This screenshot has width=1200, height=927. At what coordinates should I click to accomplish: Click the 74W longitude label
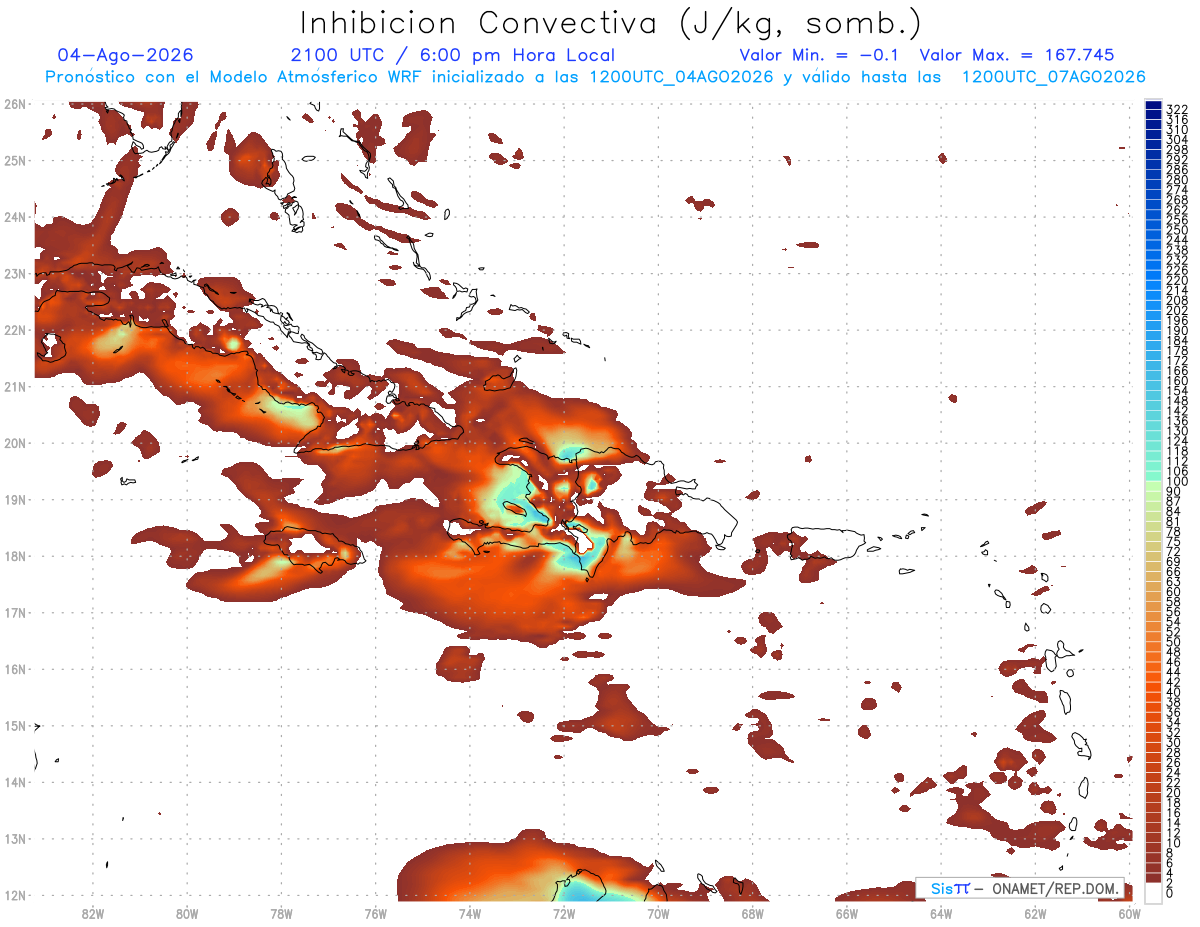coord(470,913)
